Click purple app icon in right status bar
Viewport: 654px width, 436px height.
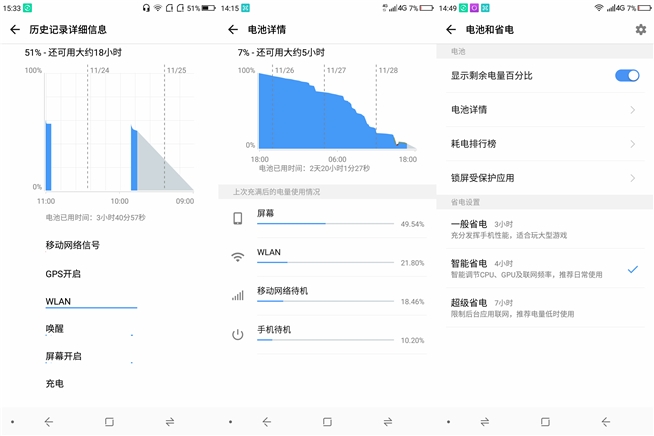(474, 8)
